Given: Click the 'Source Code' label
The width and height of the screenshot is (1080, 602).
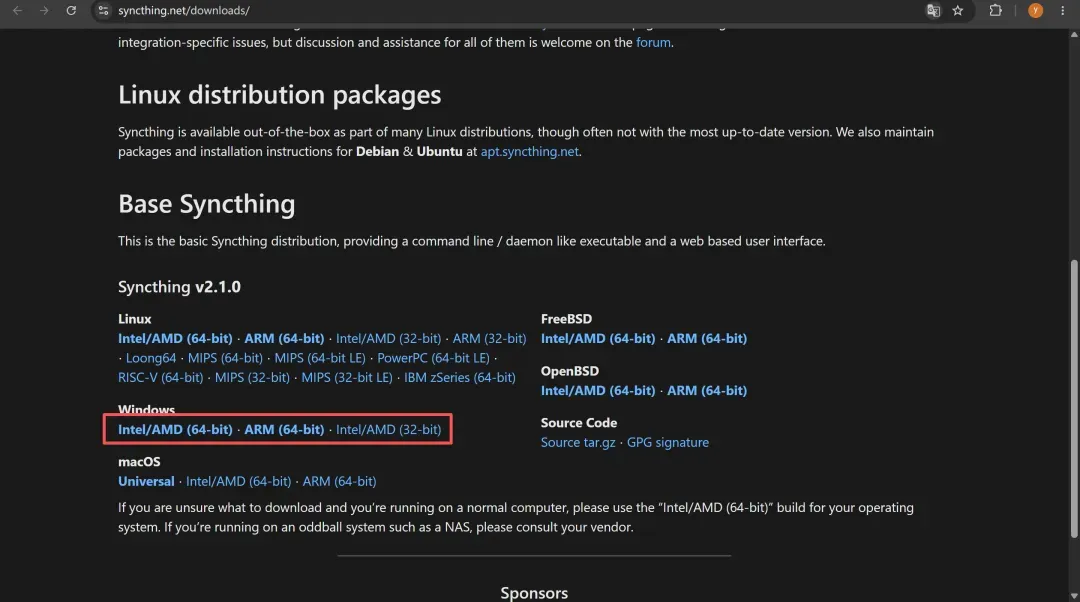Looking at the screenshot, I should pos(579,423).
